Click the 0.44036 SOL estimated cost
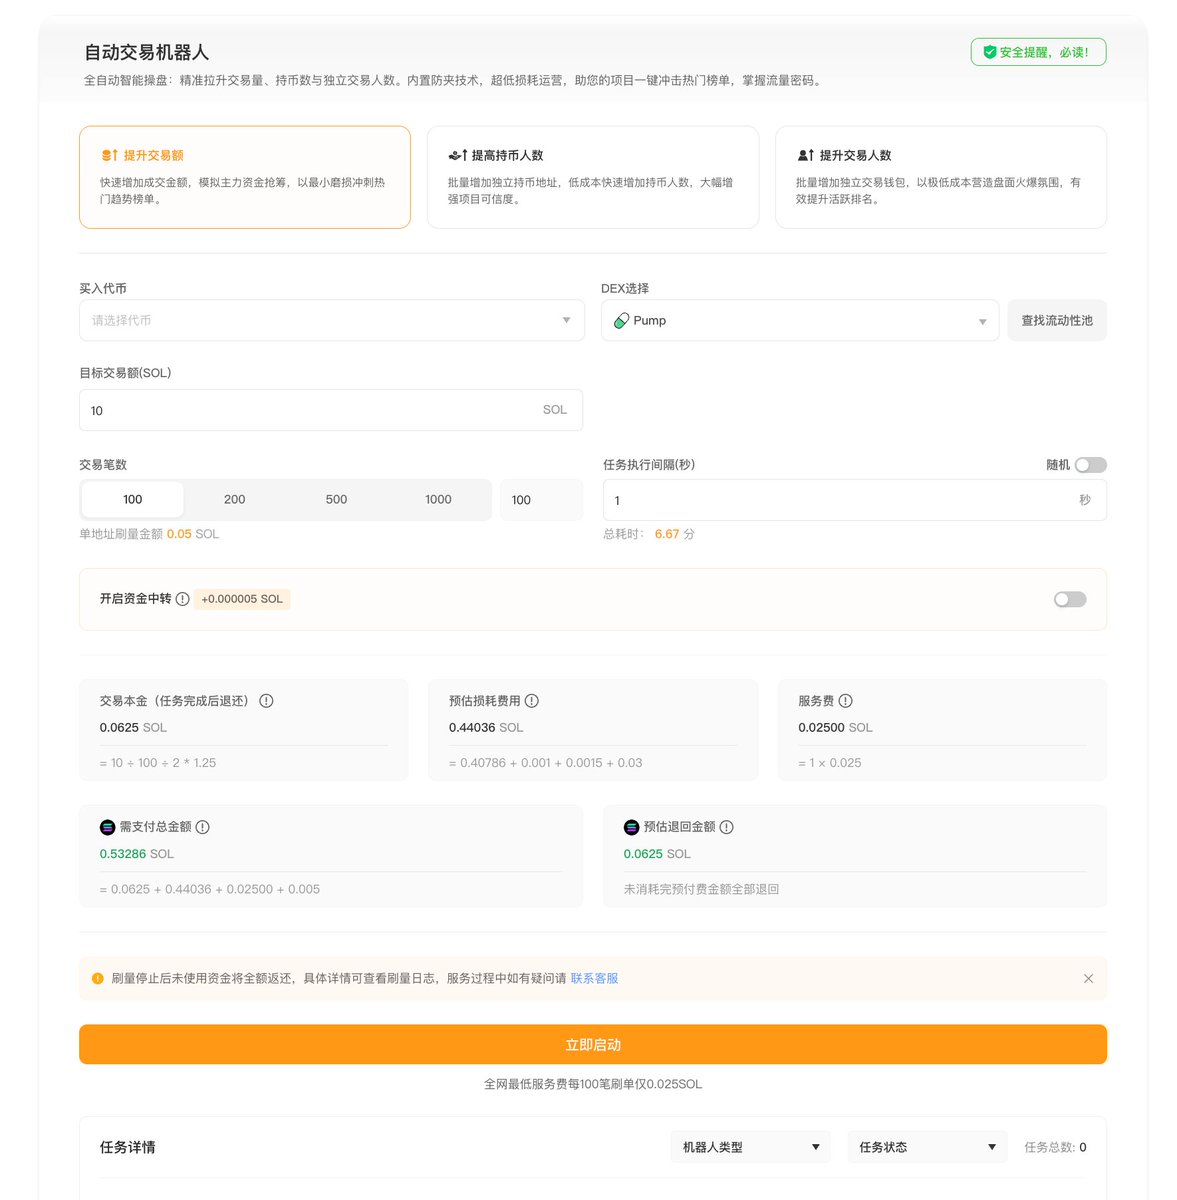This screenshot has width=1177, height=1200. pyautogui.click(x=486, y=728)
